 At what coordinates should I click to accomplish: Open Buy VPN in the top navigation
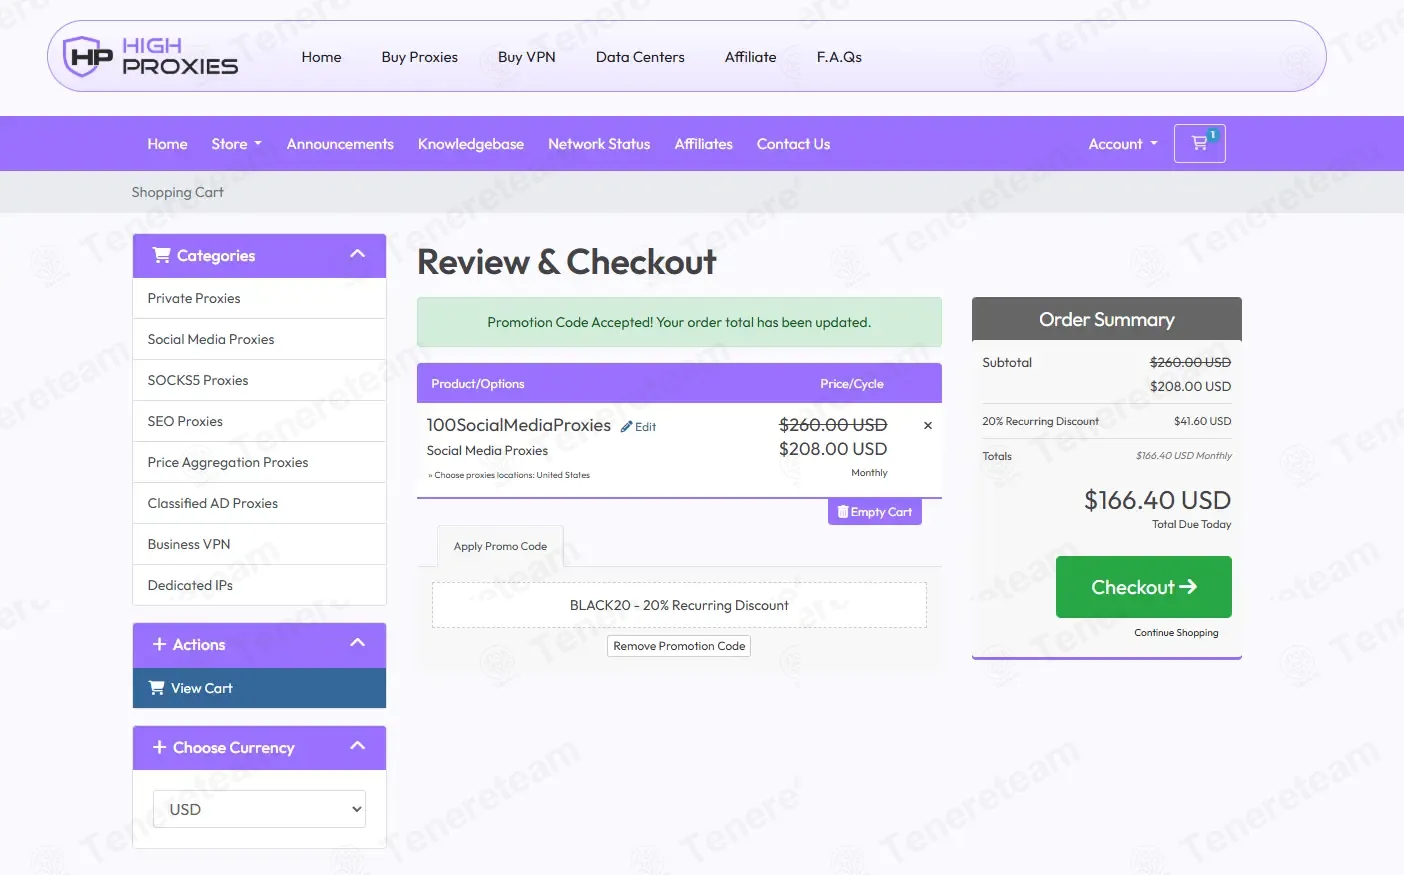pyautogui.click(x=526, y=57)
